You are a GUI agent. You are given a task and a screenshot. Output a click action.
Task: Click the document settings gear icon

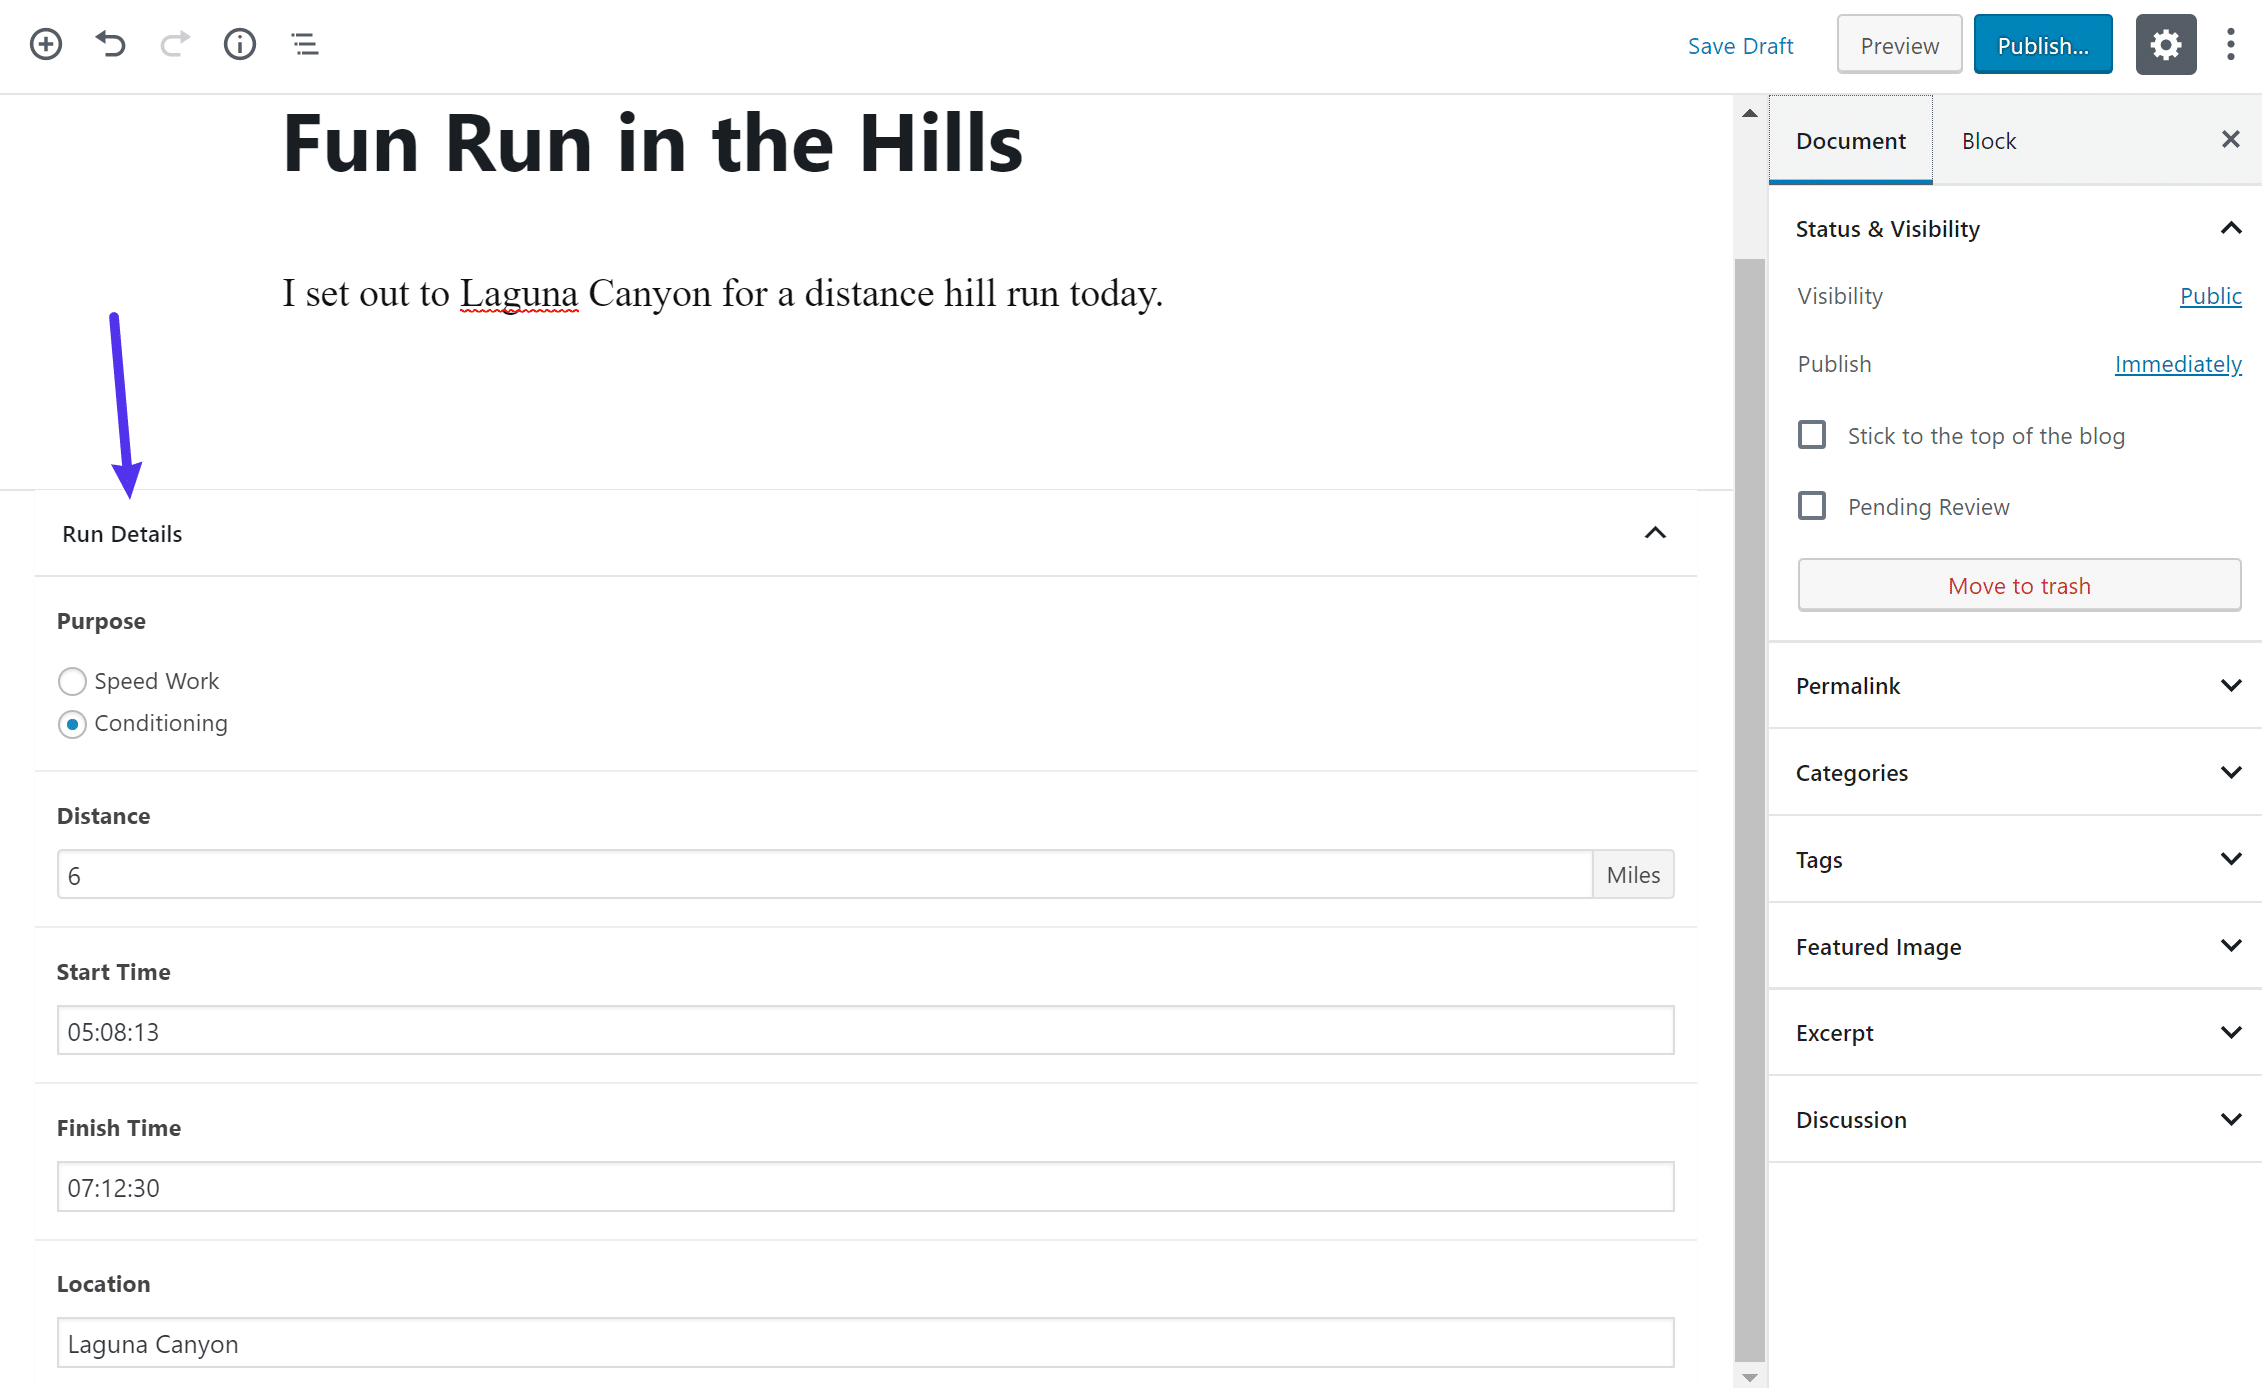(2167, 44)
